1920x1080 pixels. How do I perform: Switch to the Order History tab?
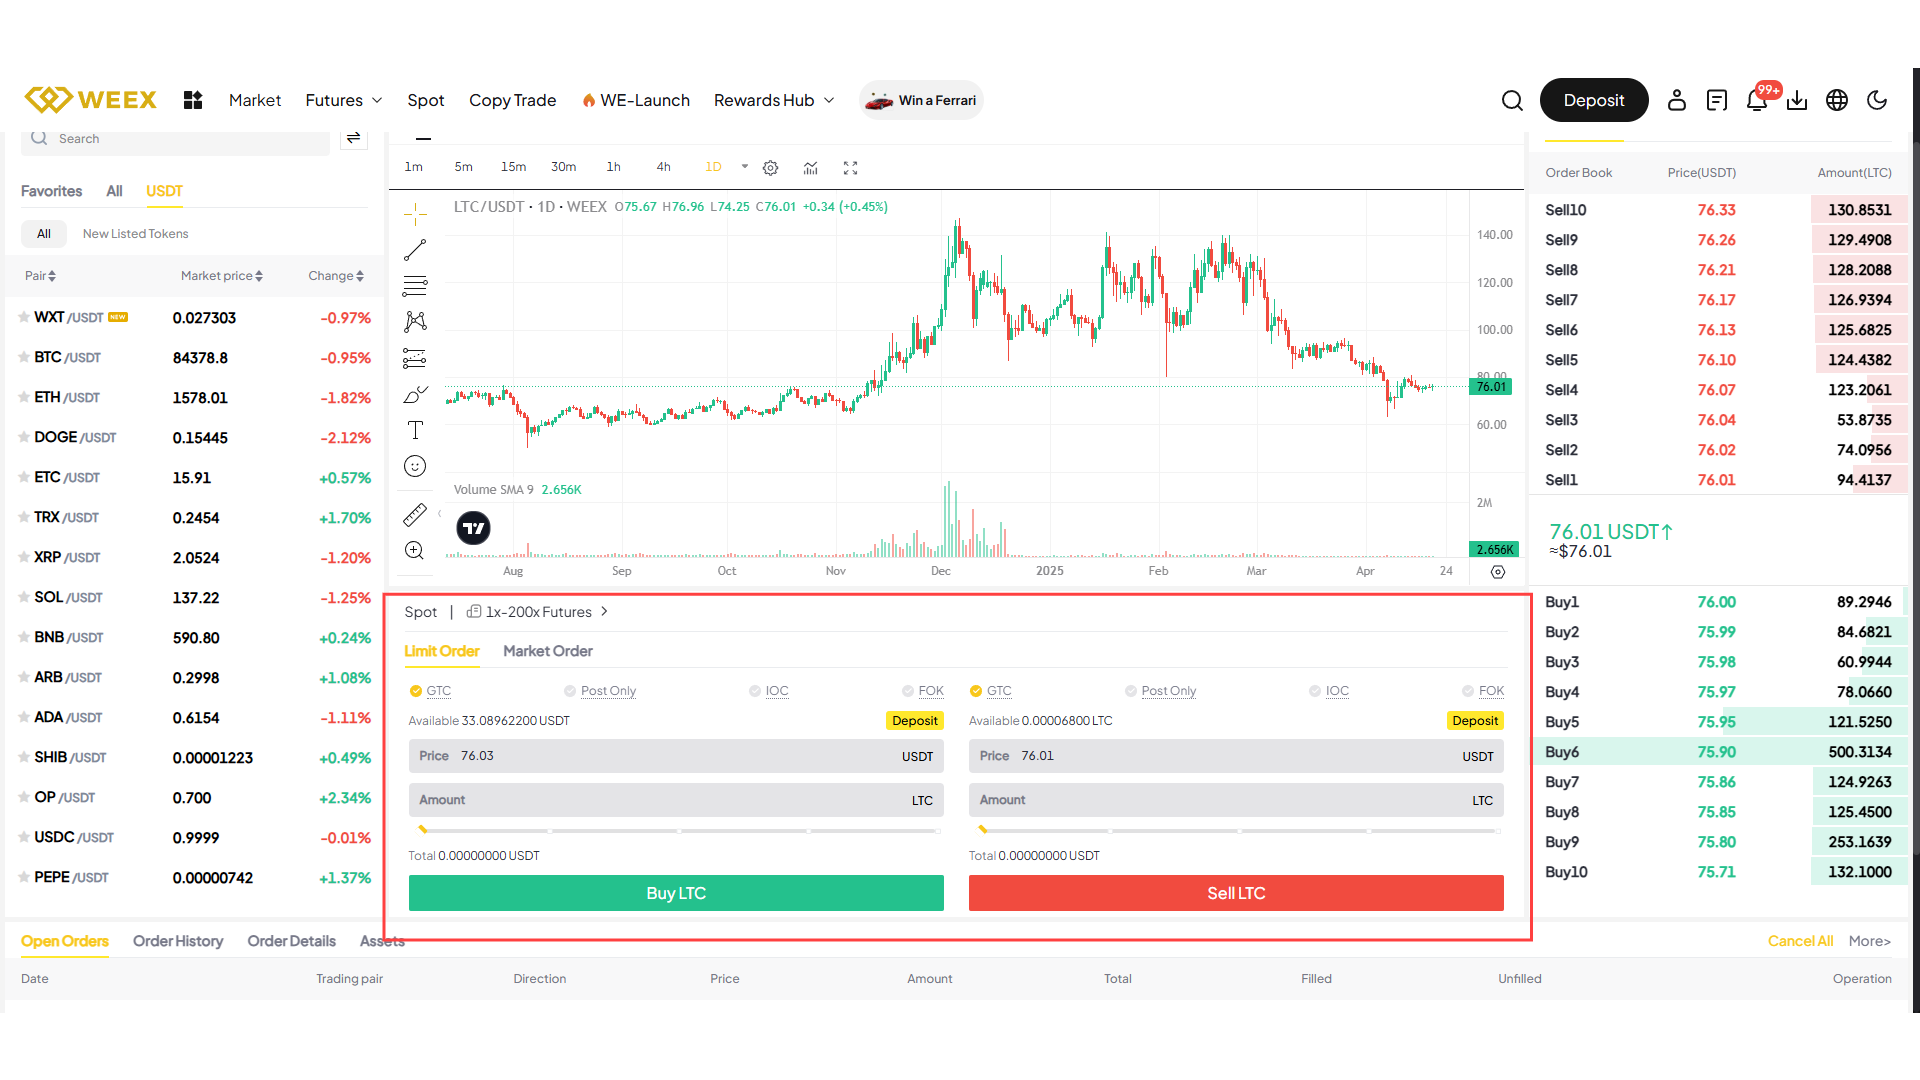point(178,941)
